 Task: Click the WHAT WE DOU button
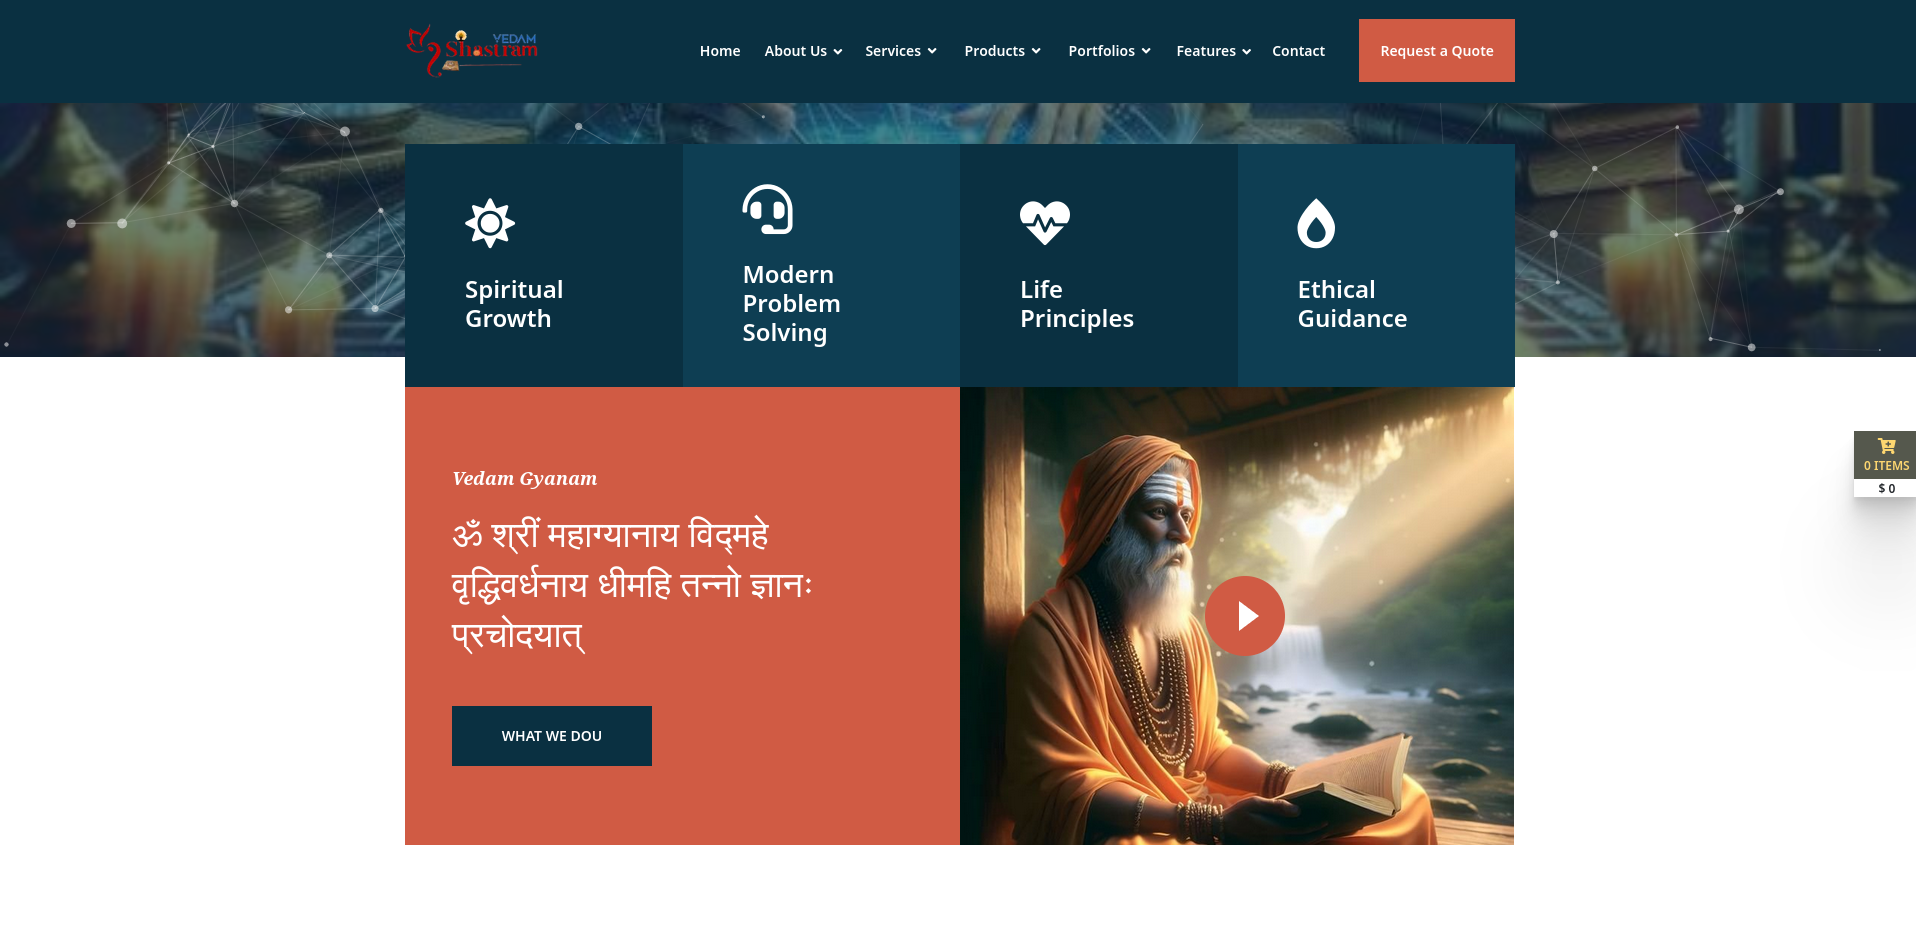(x=552, y=736)
